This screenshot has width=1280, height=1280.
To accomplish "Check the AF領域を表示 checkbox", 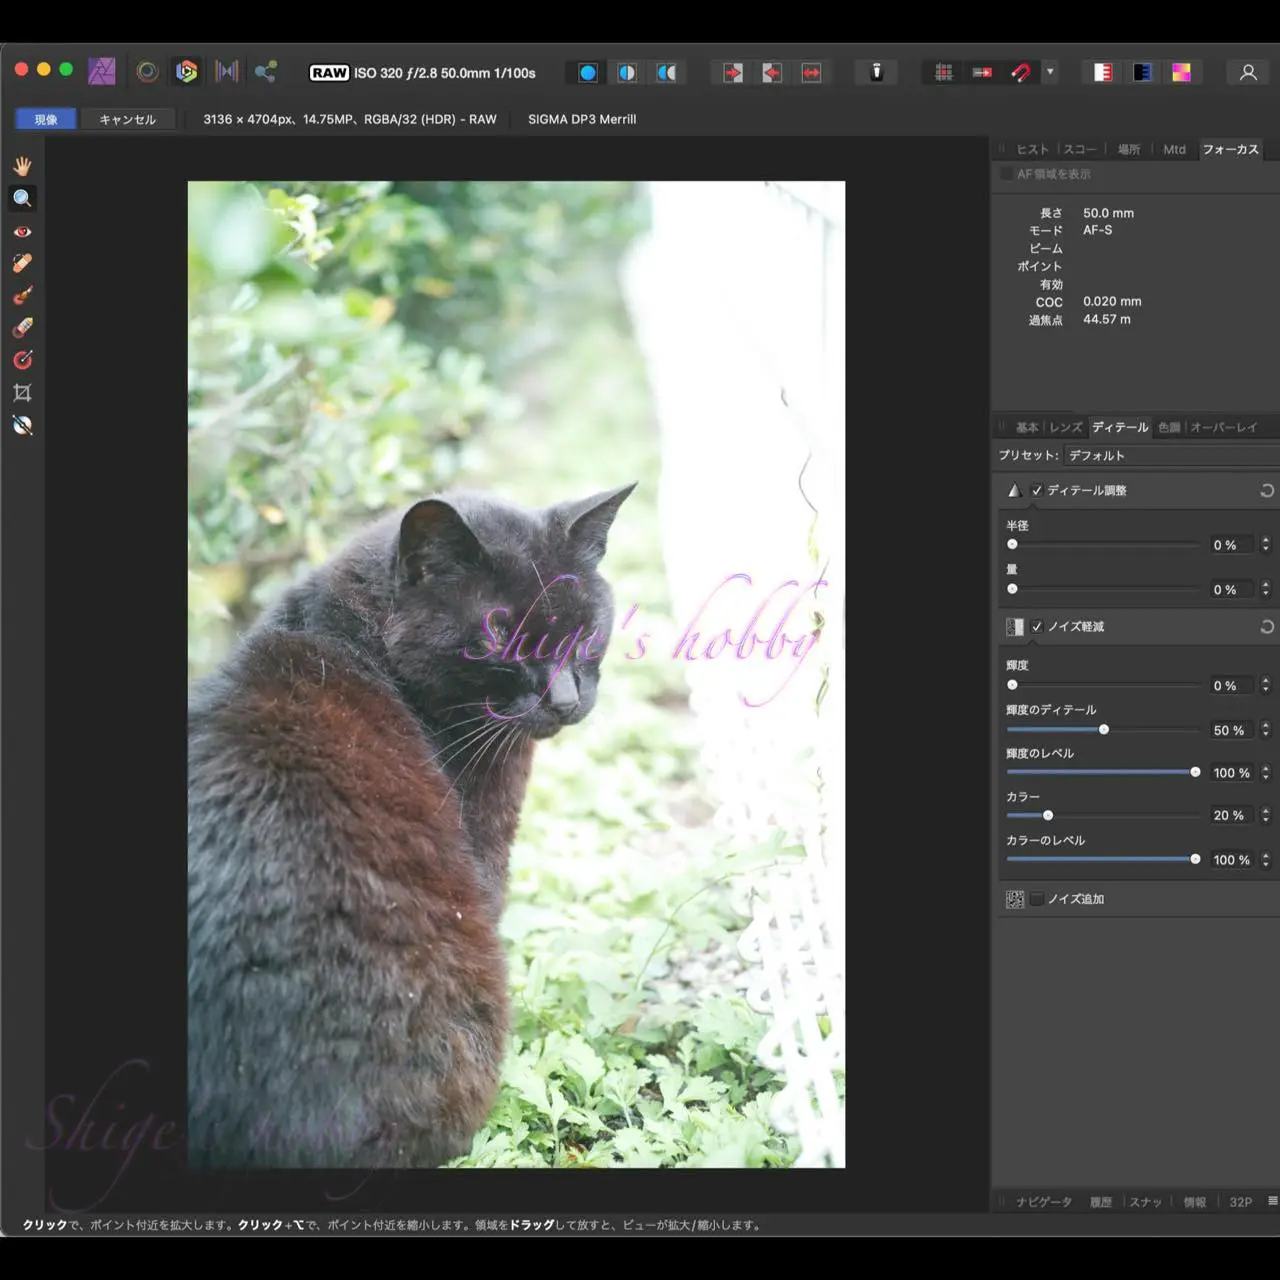I will pos(1007,174).
